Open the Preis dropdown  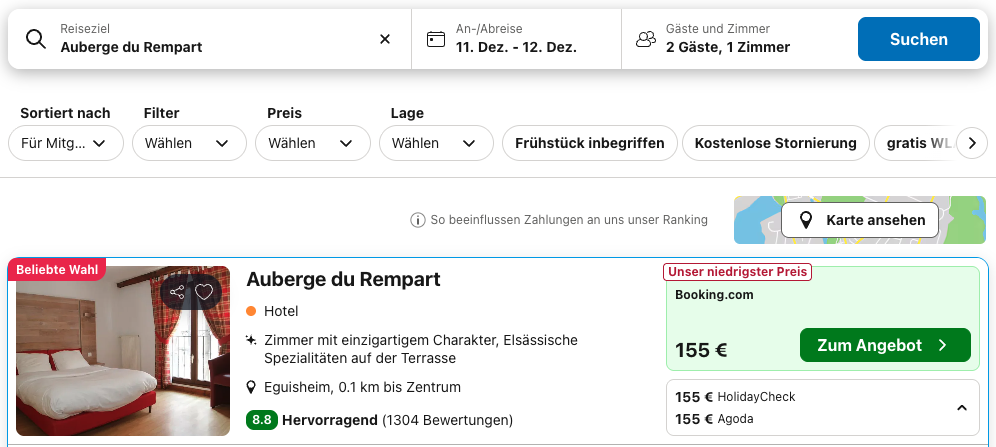312,143
